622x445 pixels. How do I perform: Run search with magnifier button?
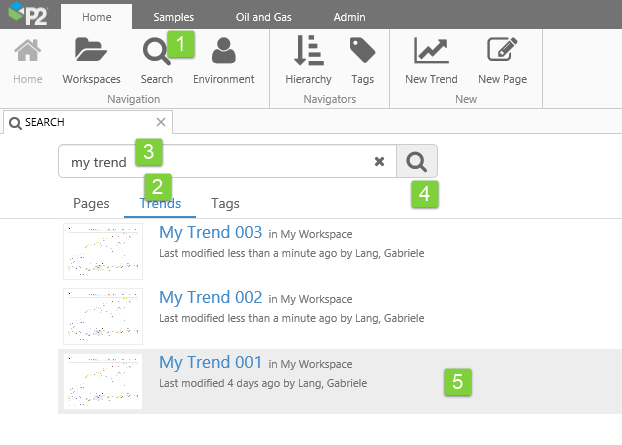coord(417,162)
